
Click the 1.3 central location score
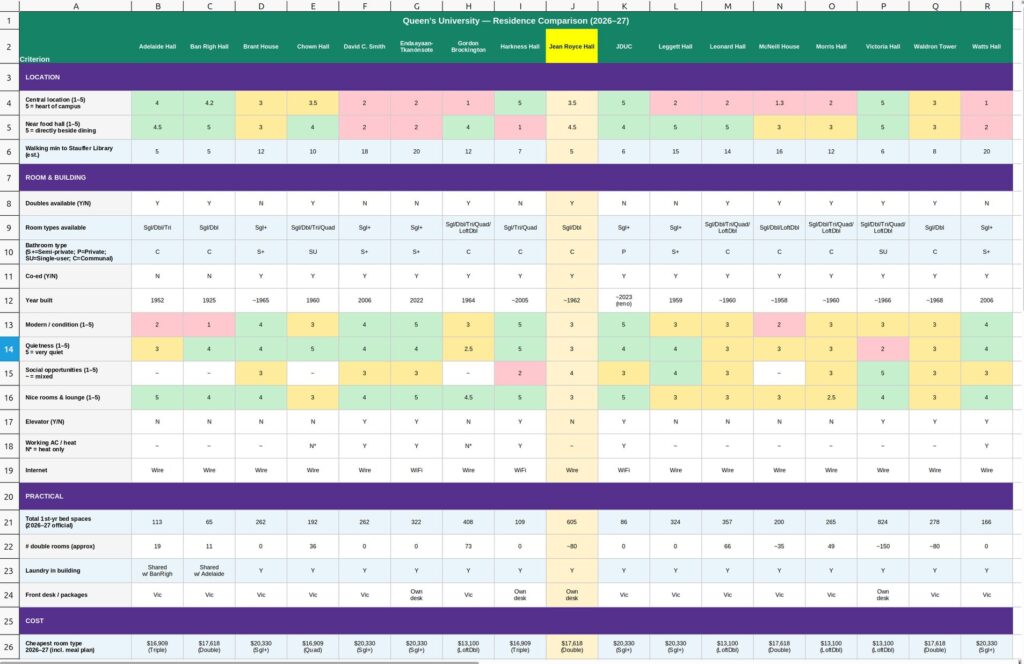779,103
